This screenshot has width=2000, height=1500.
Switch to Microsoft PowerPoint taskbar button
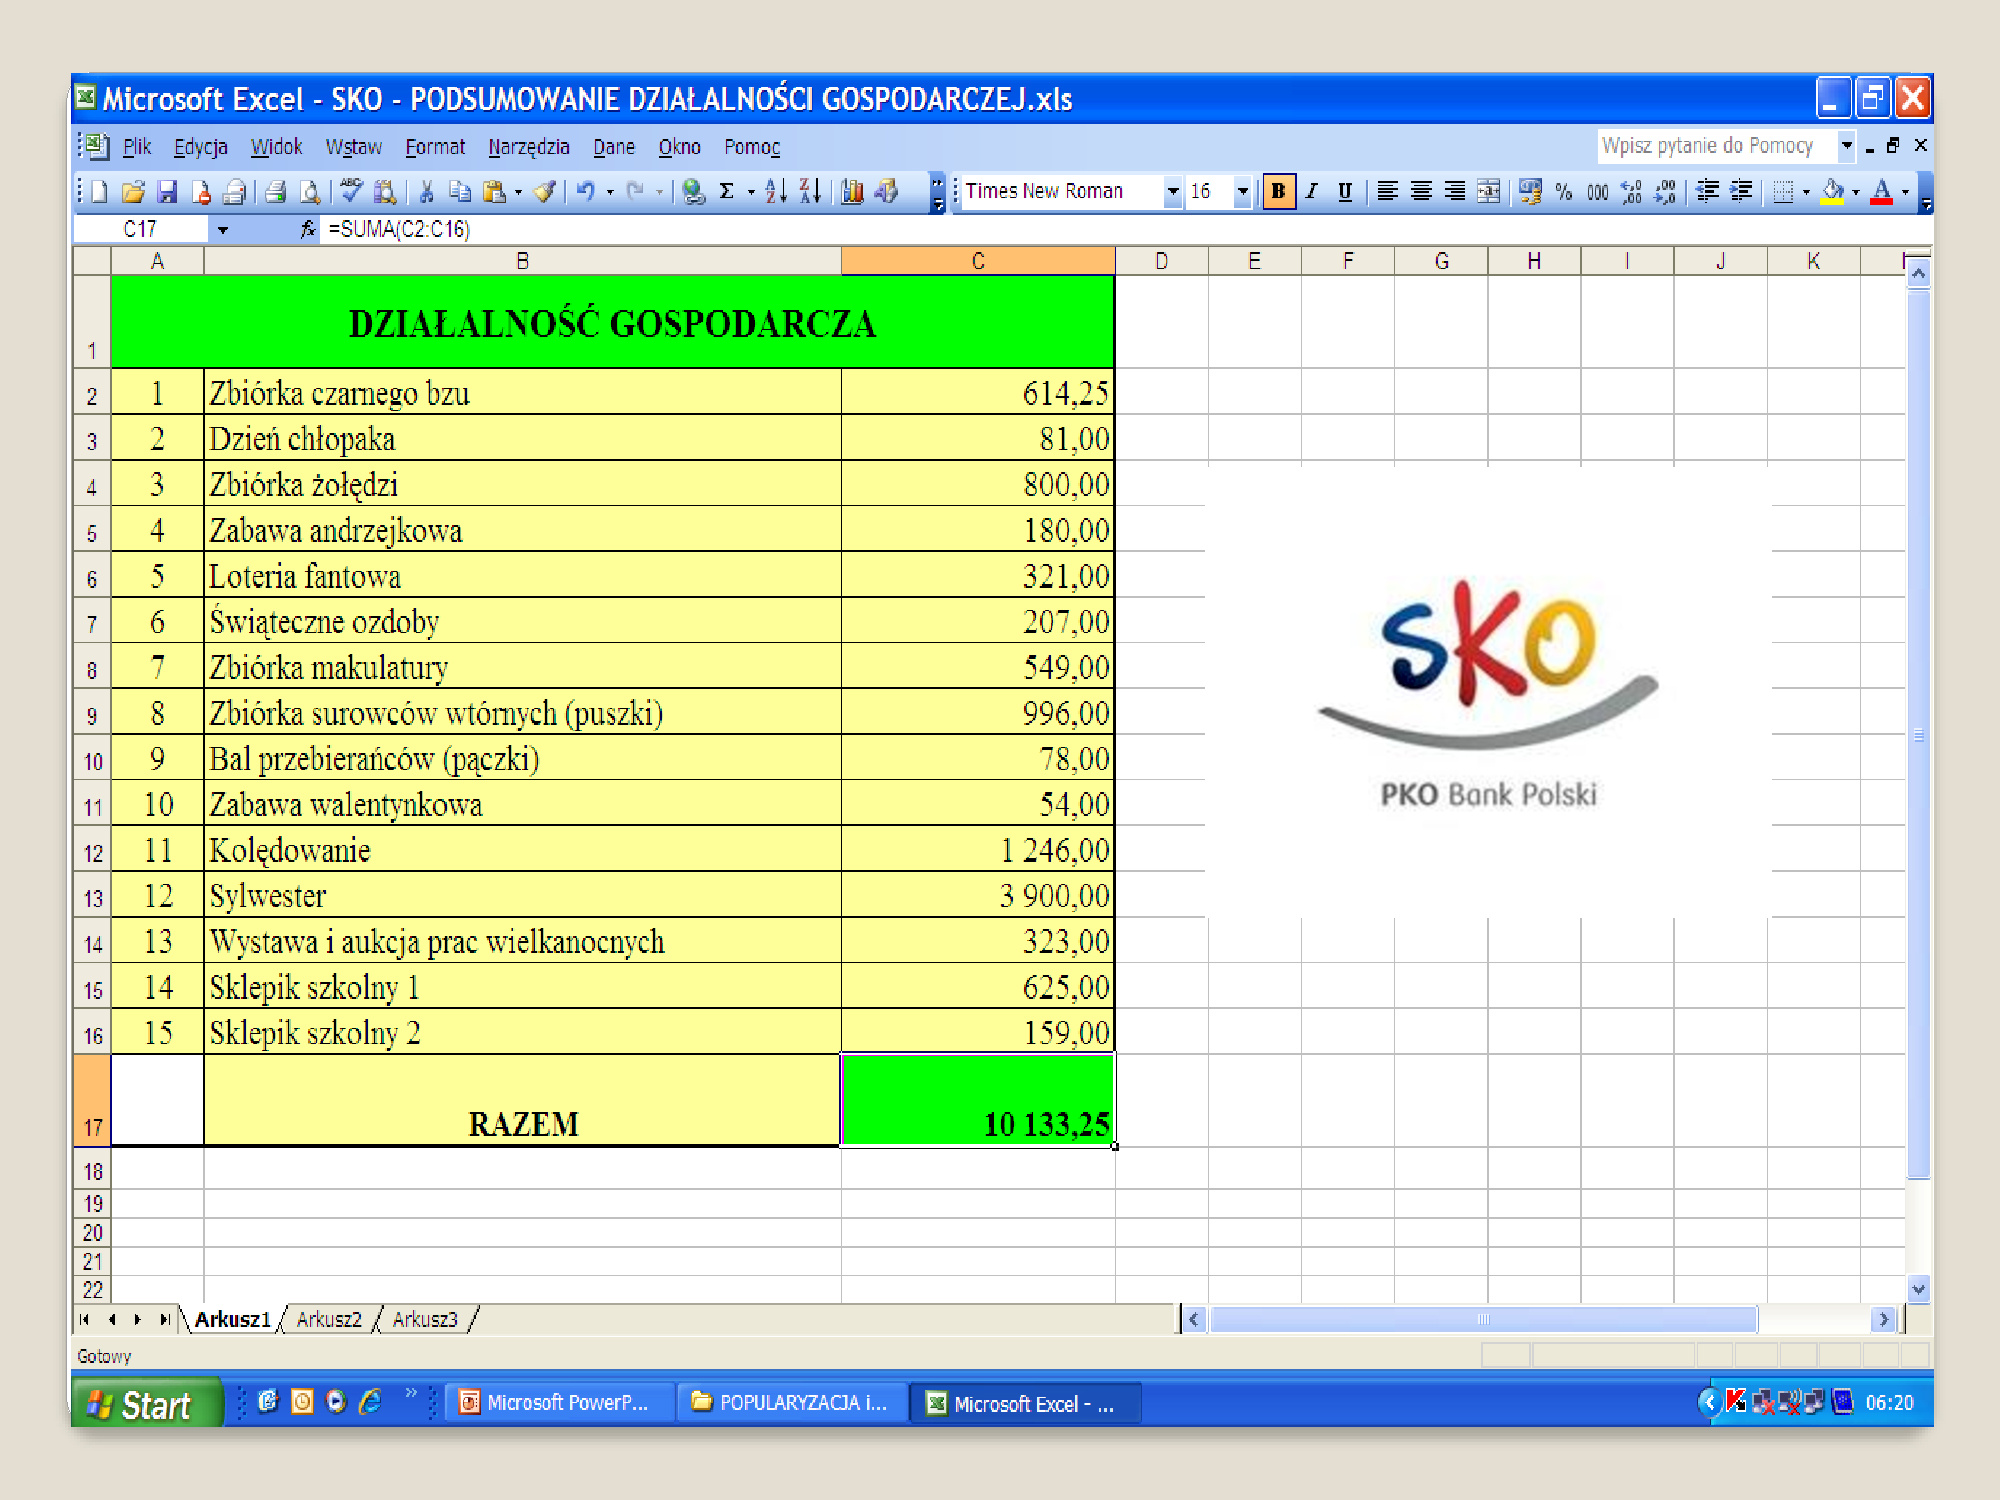coord(556,1403)
